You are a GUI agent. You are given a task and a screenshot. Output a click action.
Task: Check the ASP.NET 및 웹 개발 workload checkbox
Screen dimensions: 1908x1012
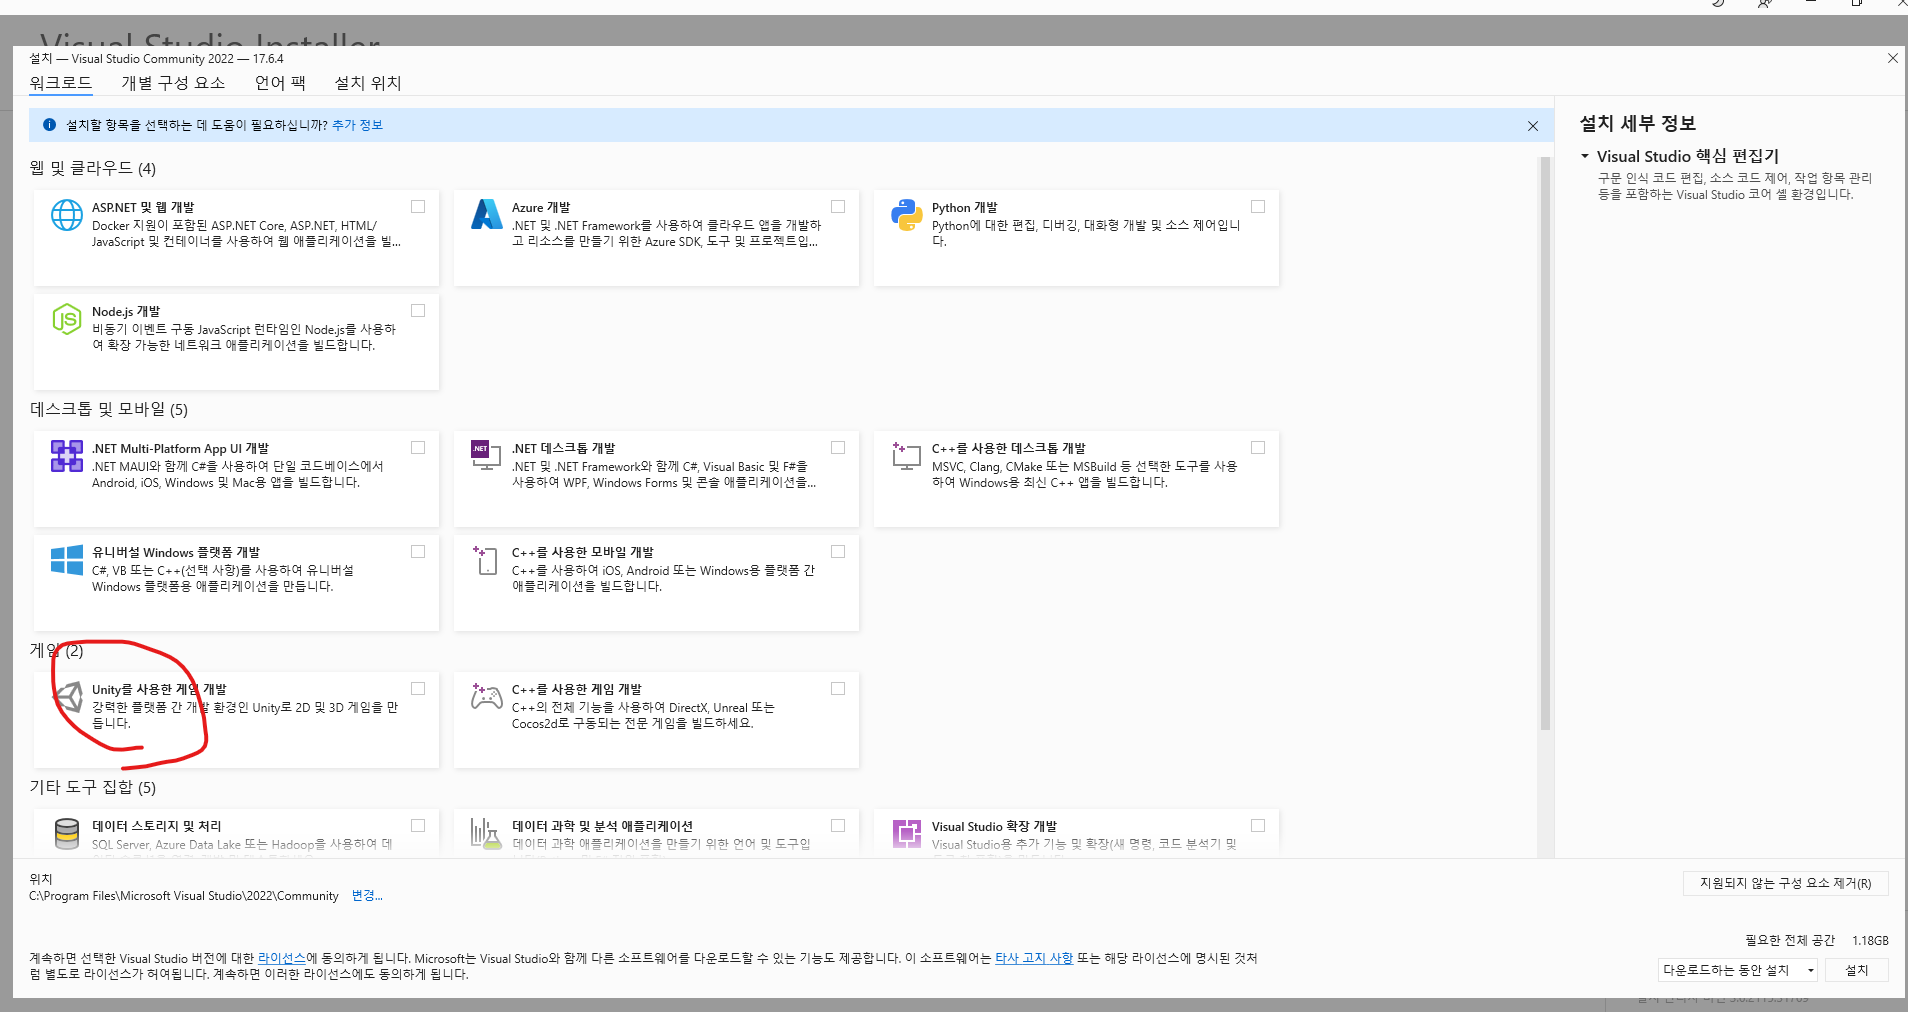point(418,207)
